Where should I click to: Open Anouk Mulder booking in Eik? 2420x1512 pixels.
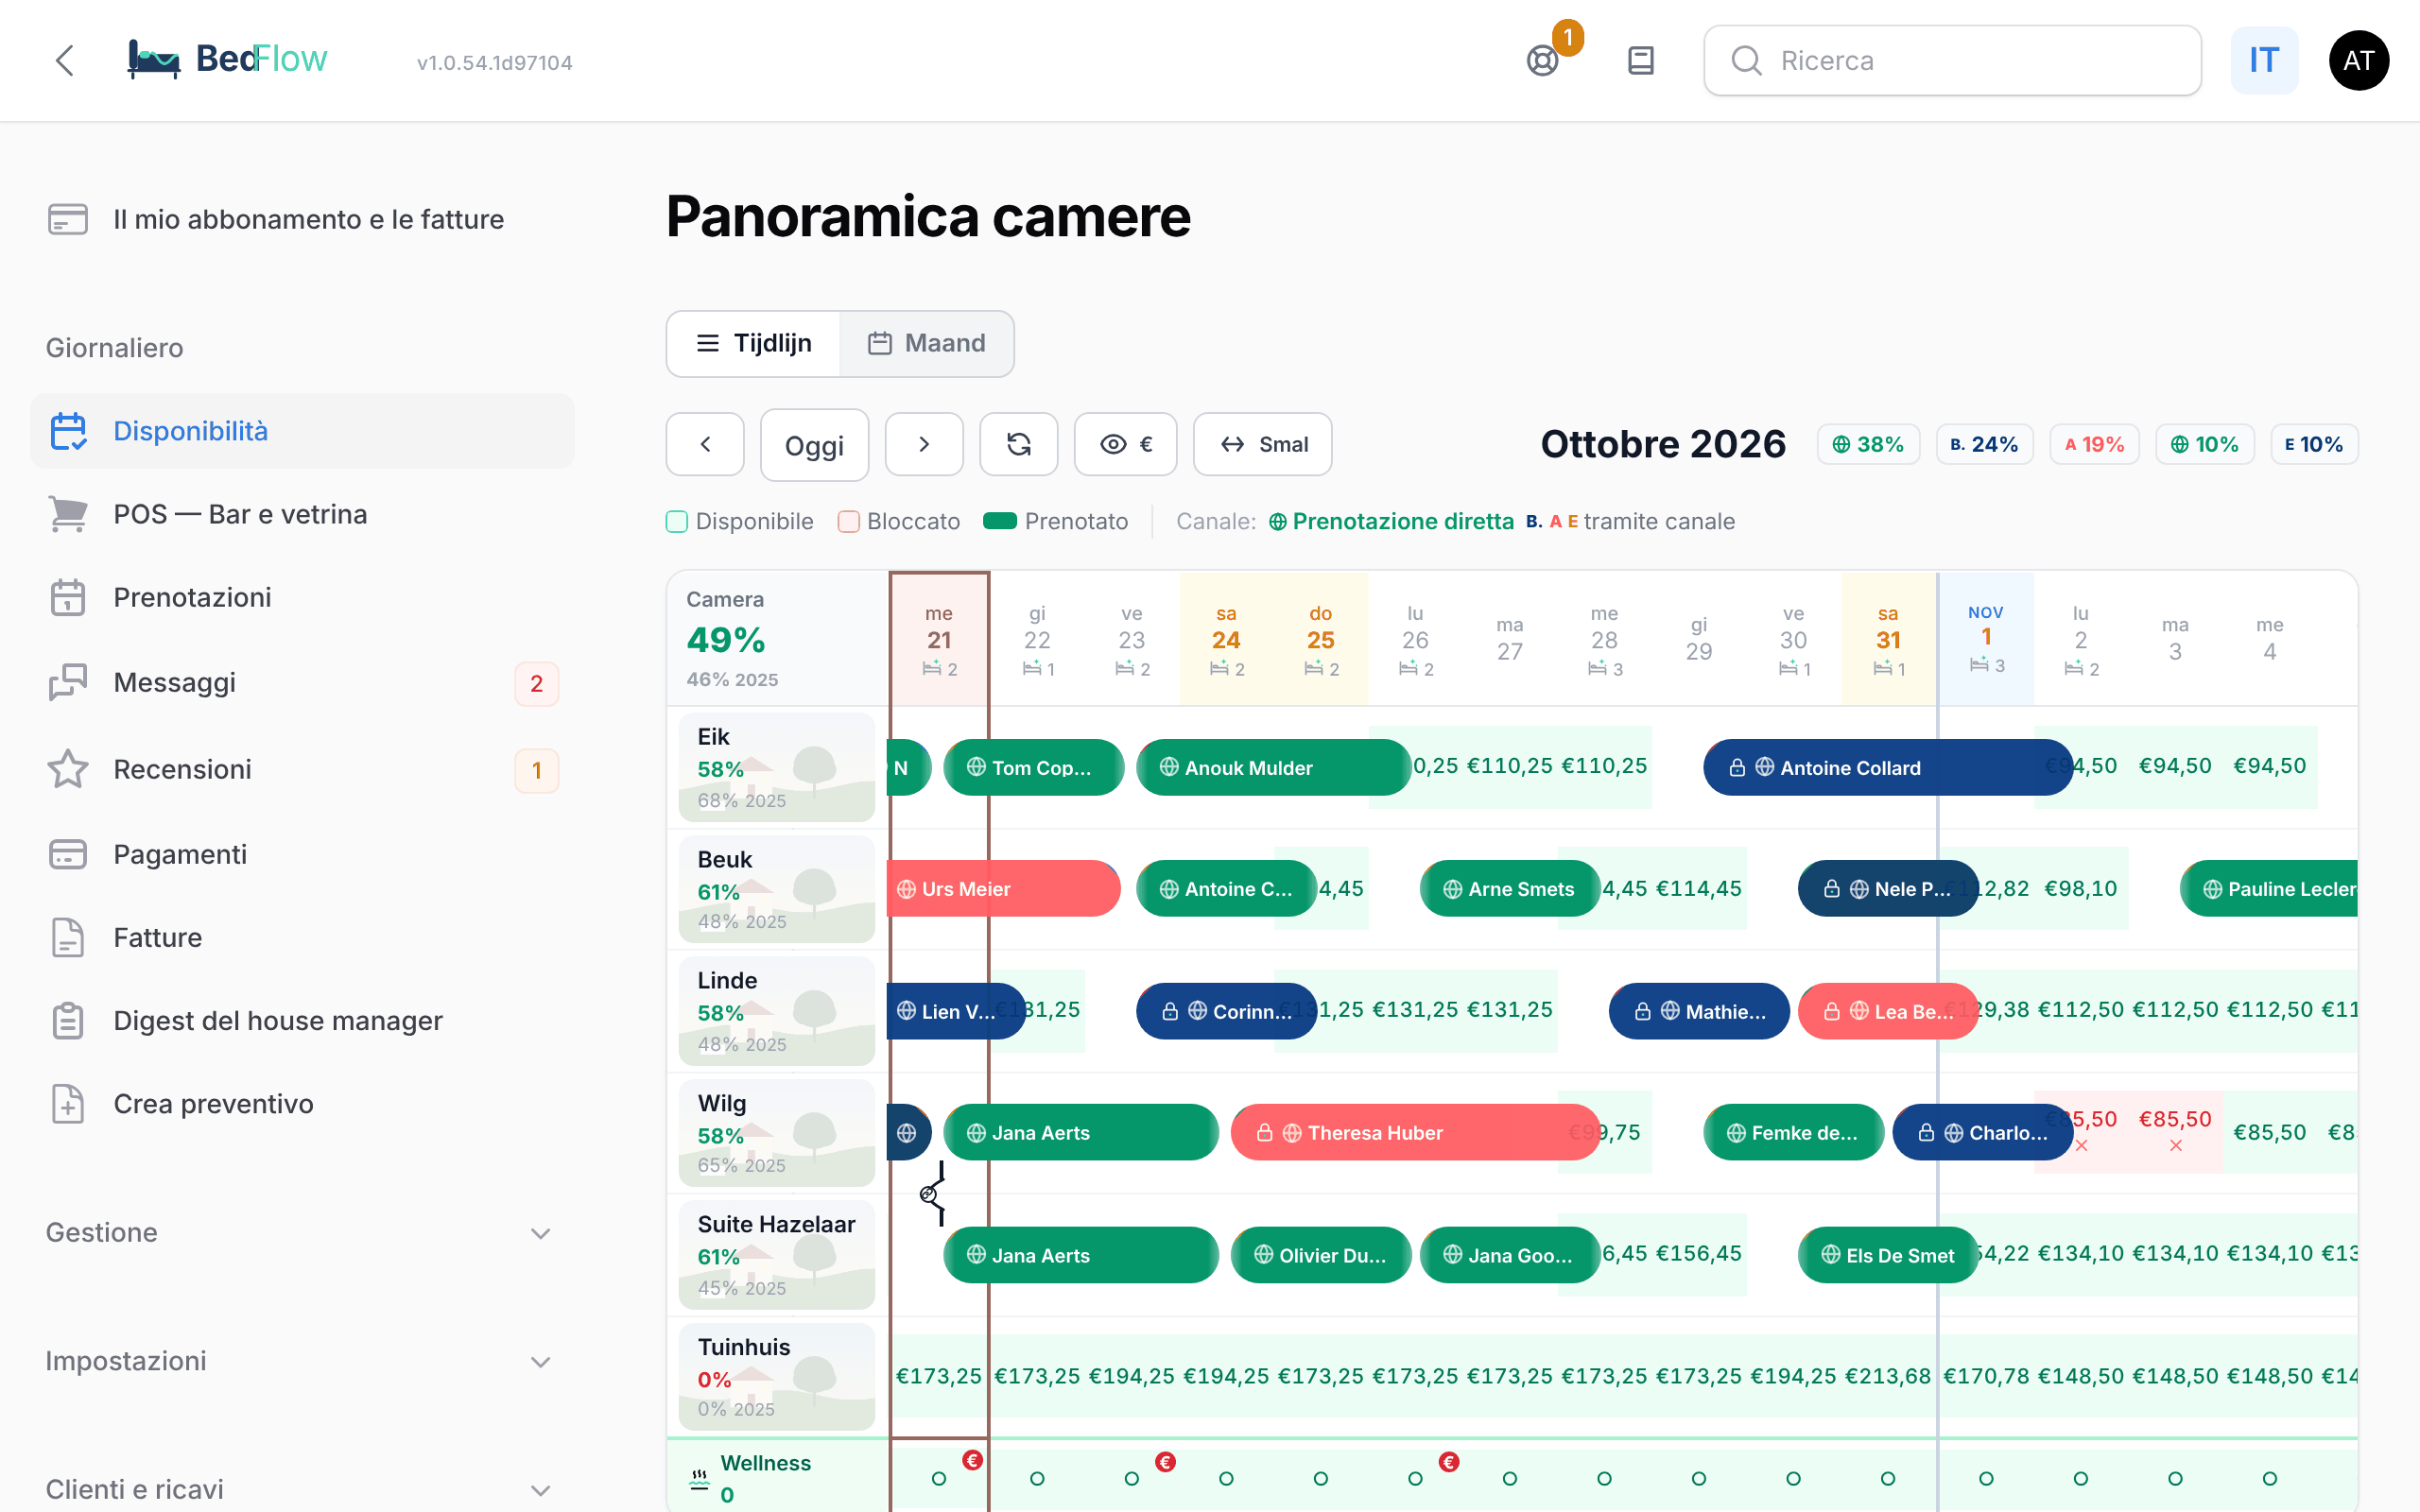click(1273, 767)
